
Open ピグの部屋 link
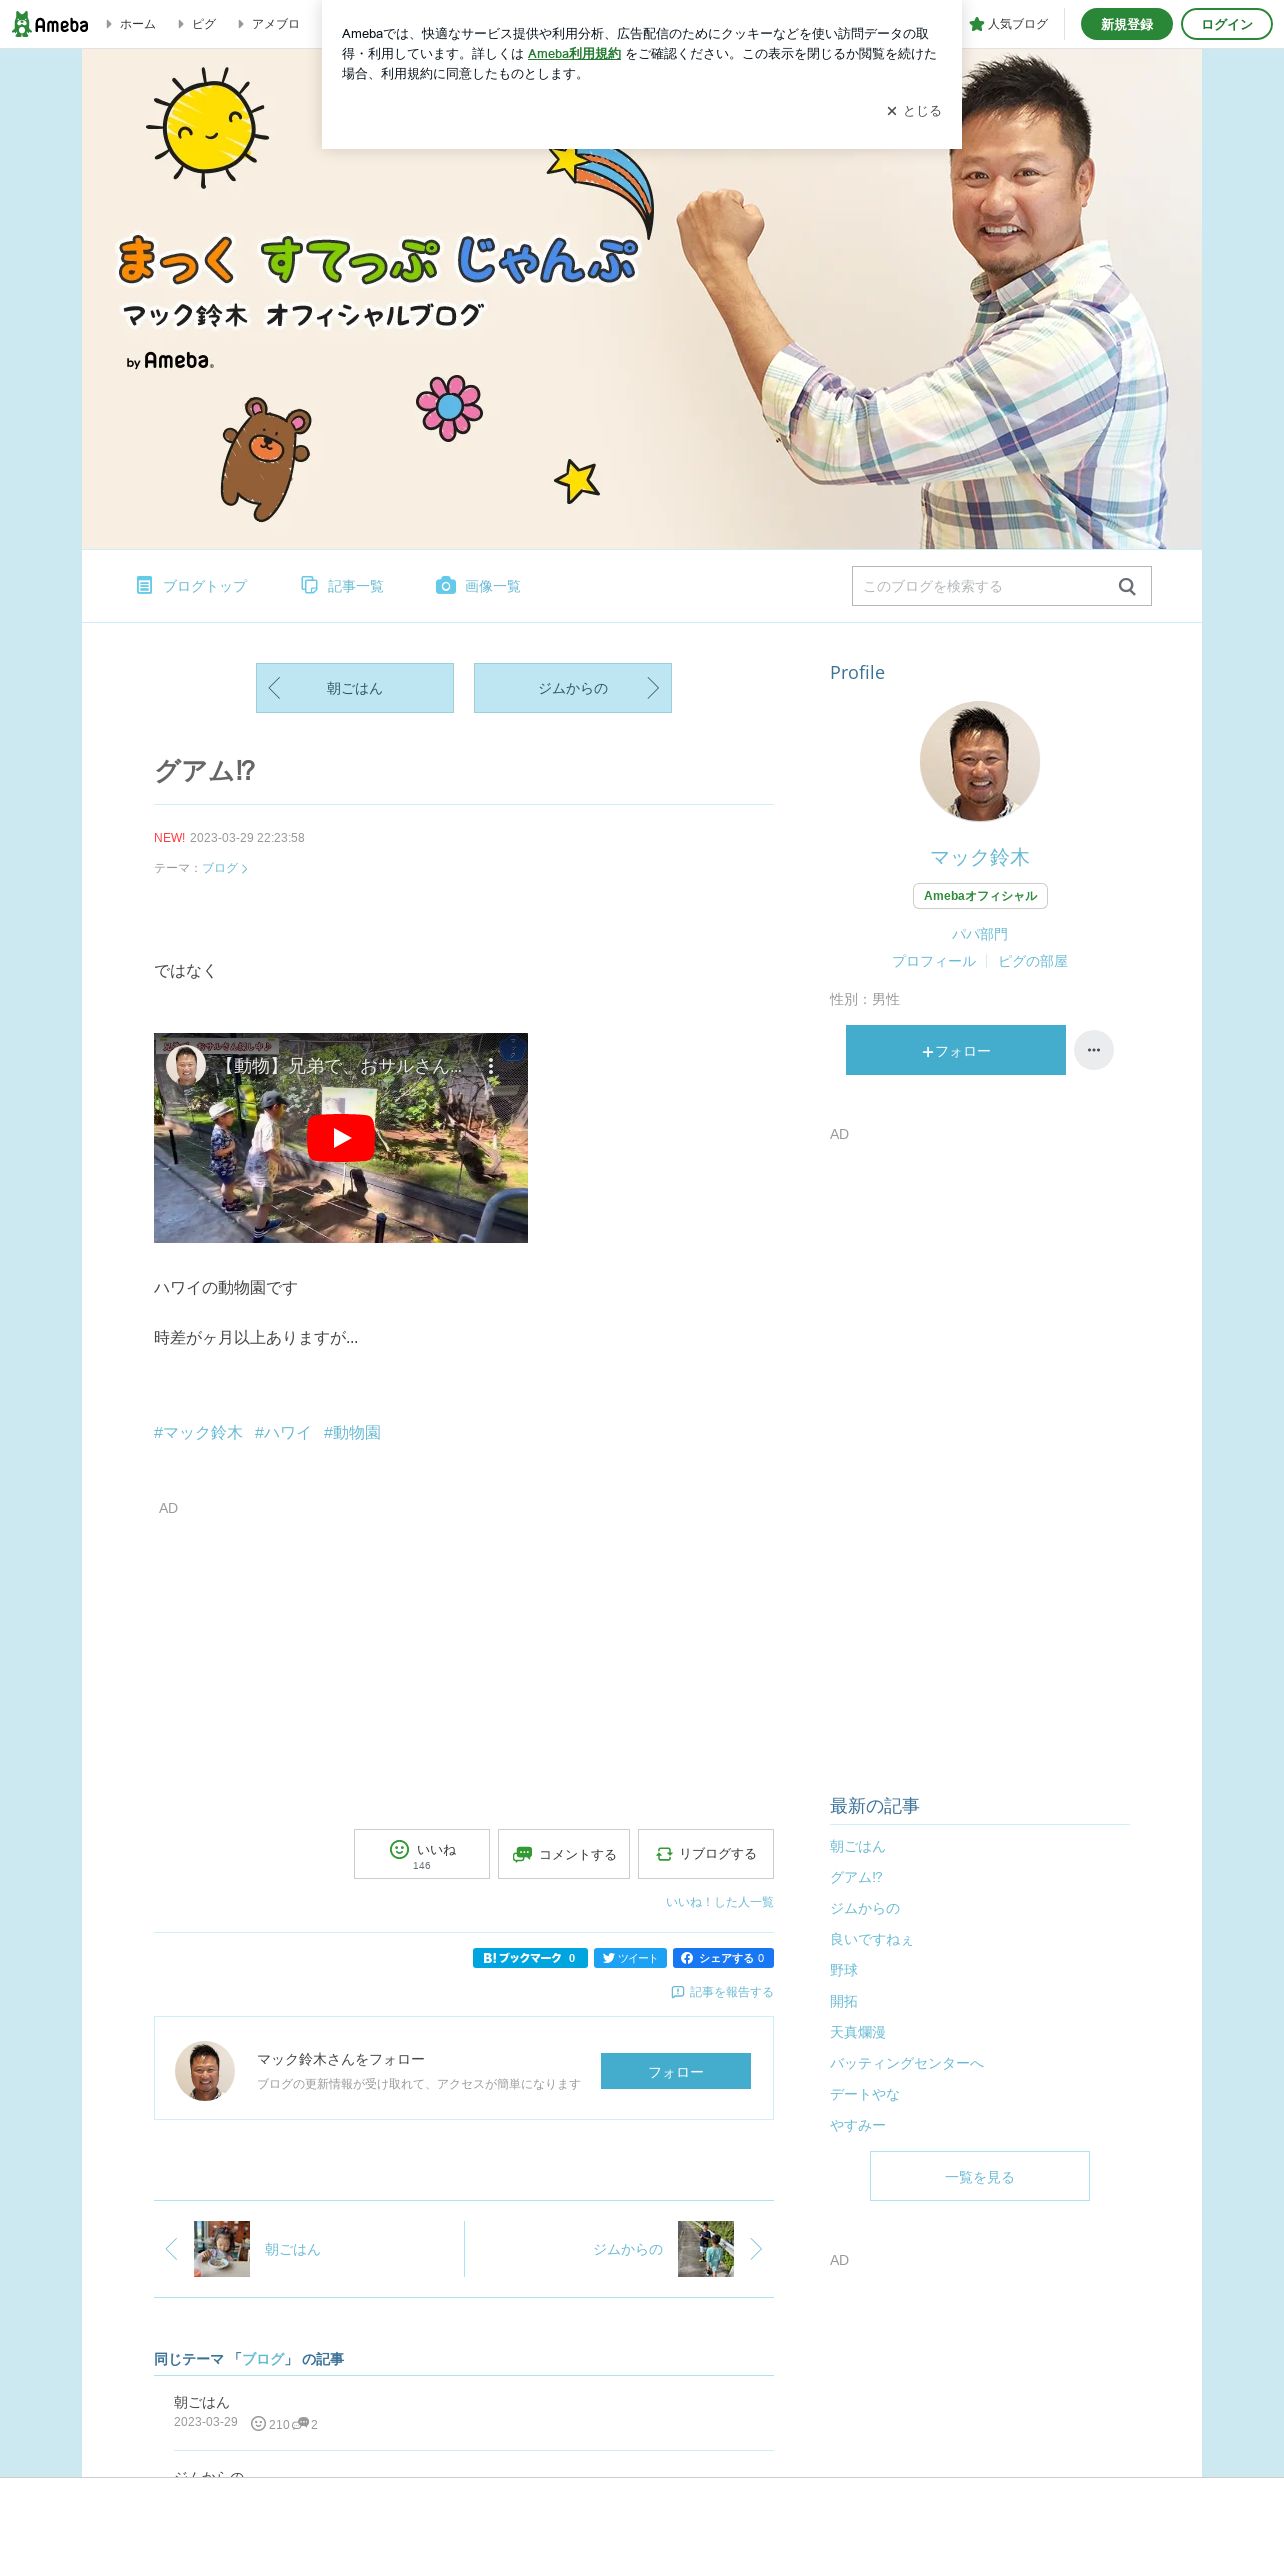coord(1033,961)
